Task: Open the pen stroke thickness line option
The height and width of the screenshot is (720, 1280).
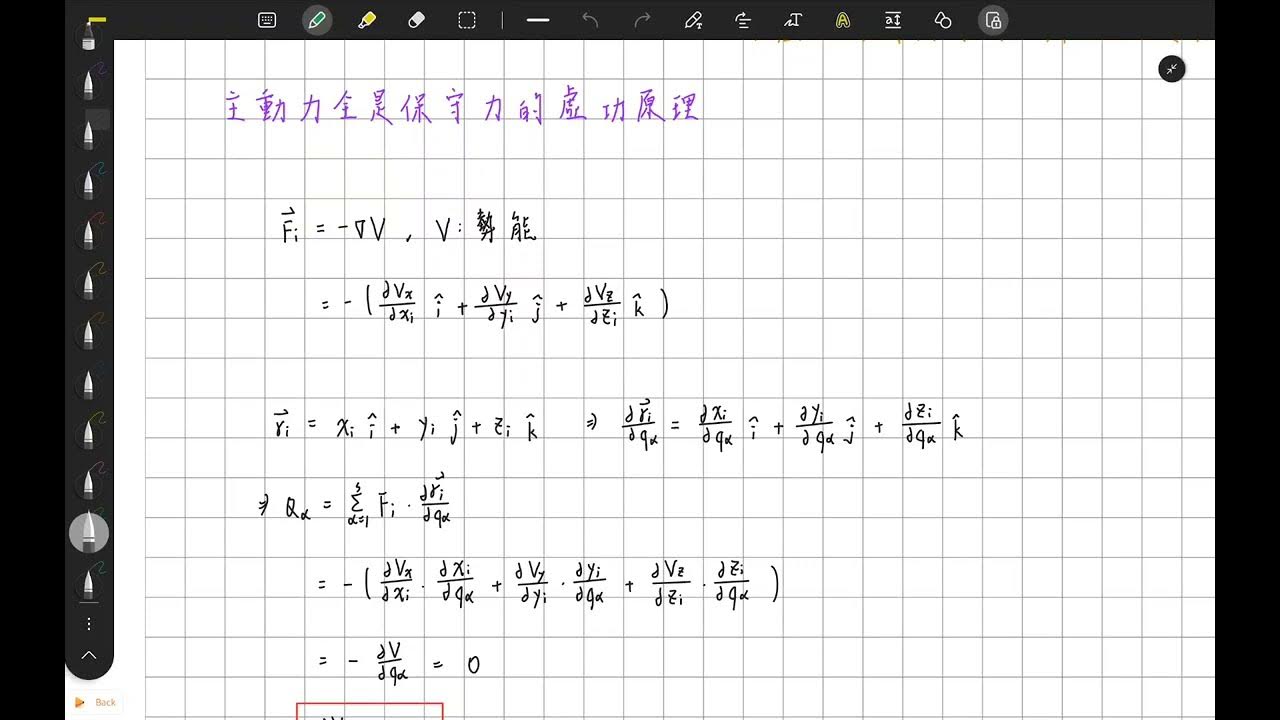Action: pyautogui.click(x=538, y=20)
